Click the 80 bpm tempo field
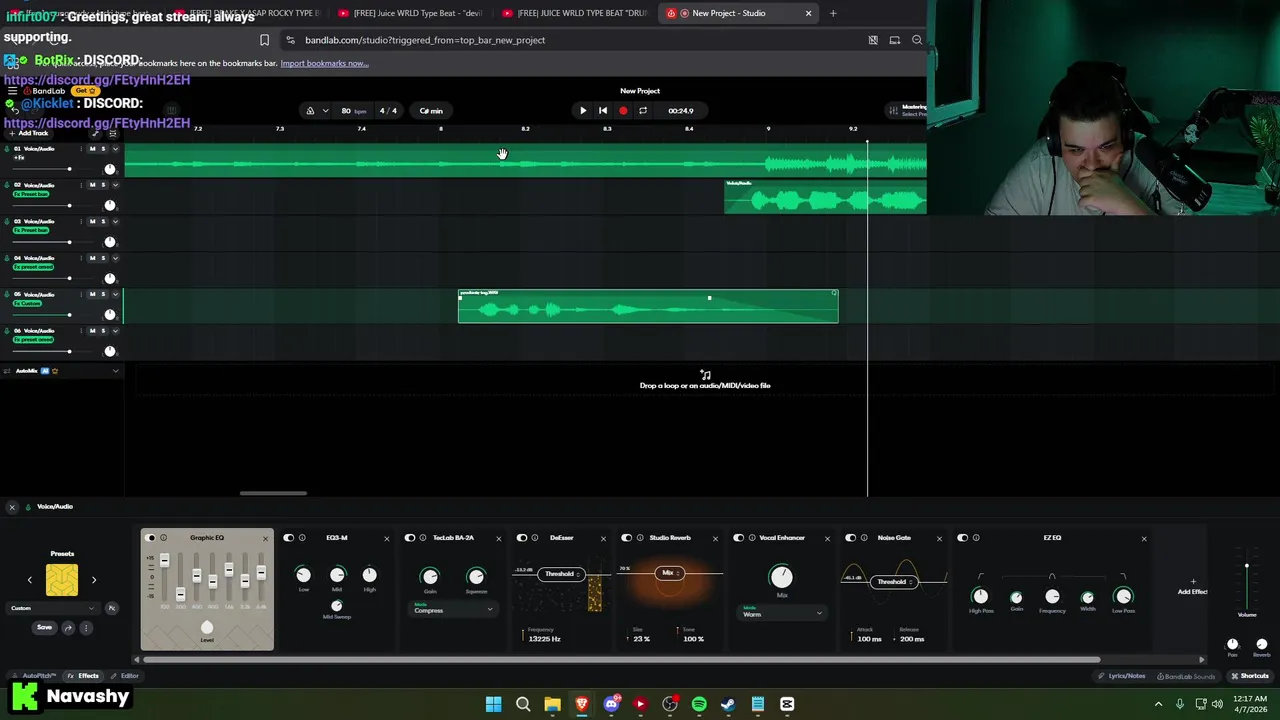 pyautogui.click(x=352, y=111)
